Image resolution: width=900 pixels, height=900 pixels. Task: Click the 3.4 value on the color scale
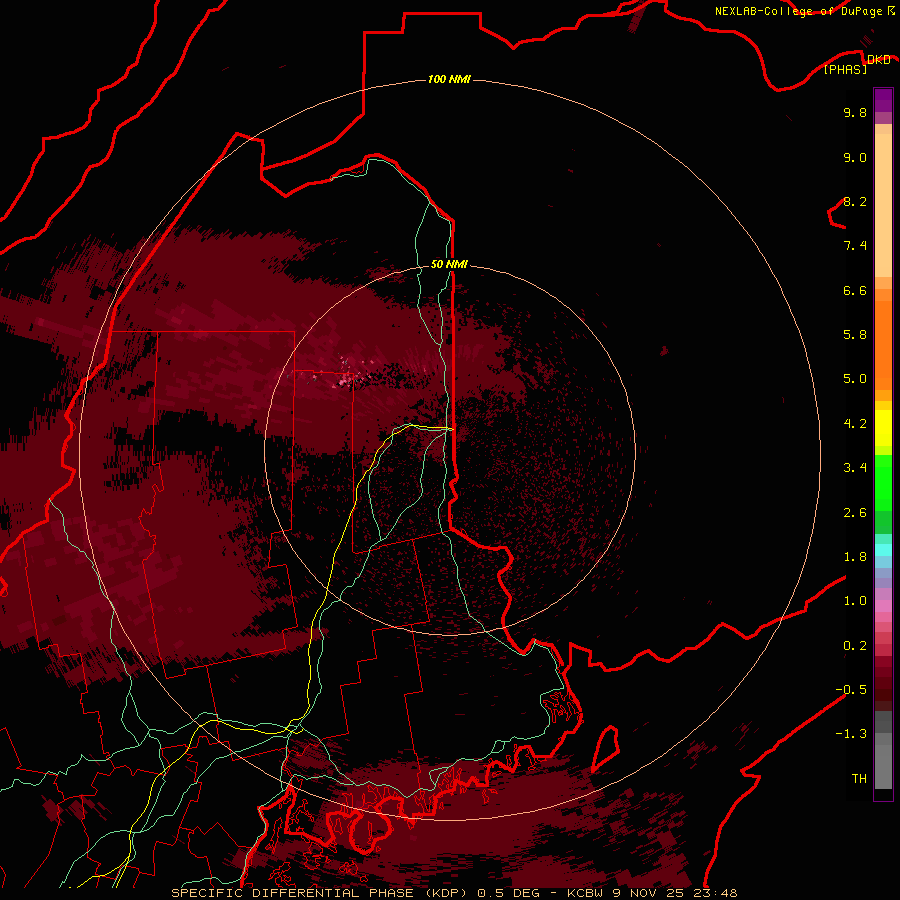[x=855, y=468]
